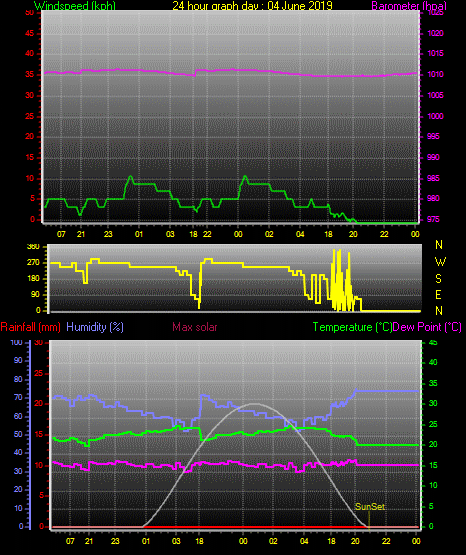This screenshot has width=466, height=555.
Task: Select the green temperature axis value 5
Action: (x=431, y=506)
